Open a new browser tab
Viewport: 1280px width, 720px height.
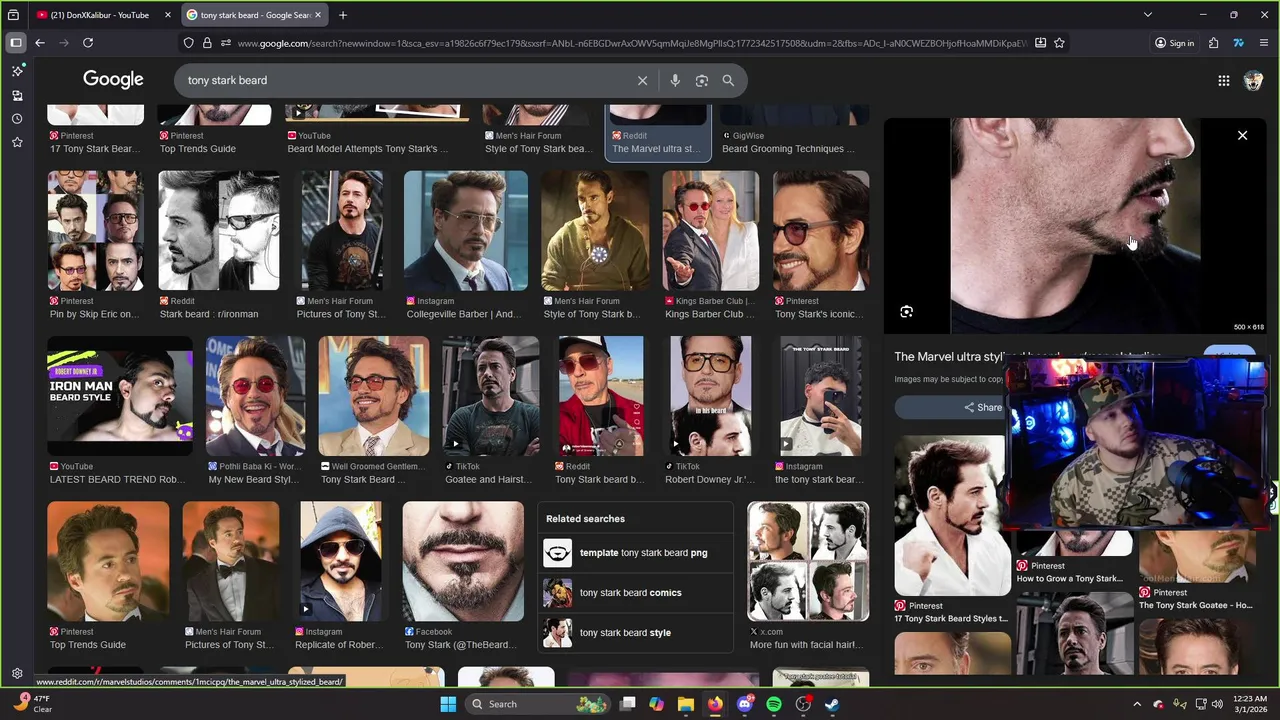[x=343, y=15]
